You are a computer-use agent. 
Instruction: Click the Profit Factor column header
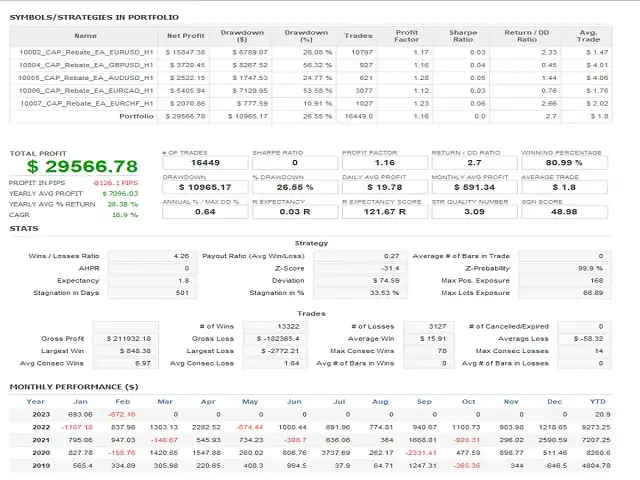(407, 36)
